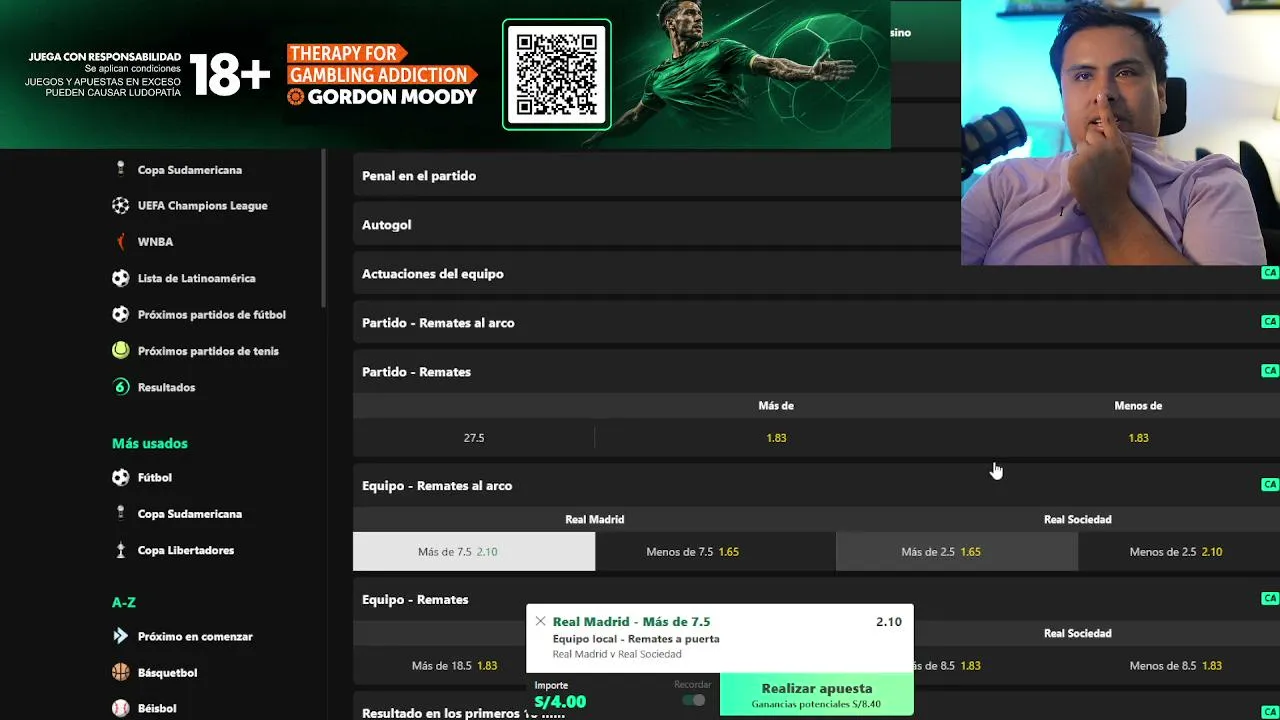Click the A-Z section heading
Screen dimensions: 1280x720
tap(124, 602)
